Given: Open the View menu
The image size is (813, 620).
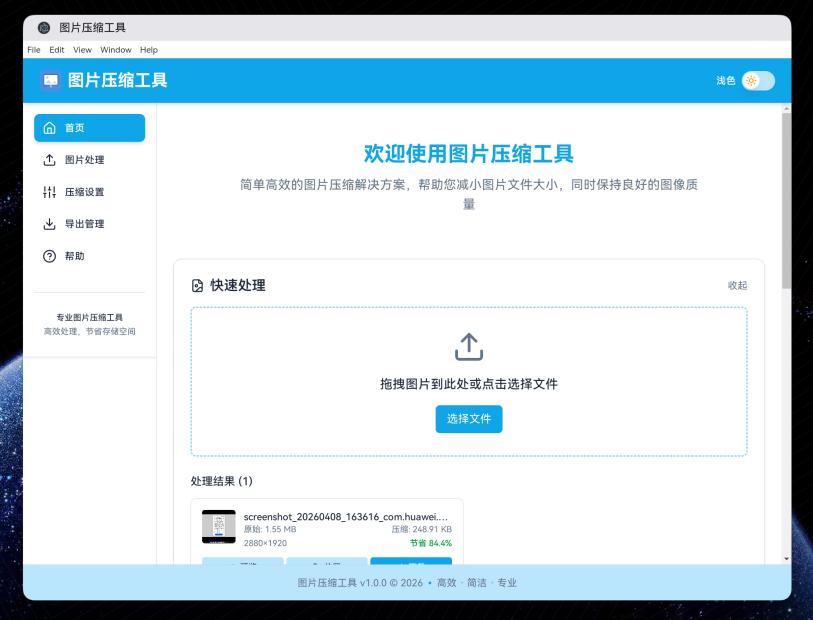Looking at the screenshot, I should [82, 50].
